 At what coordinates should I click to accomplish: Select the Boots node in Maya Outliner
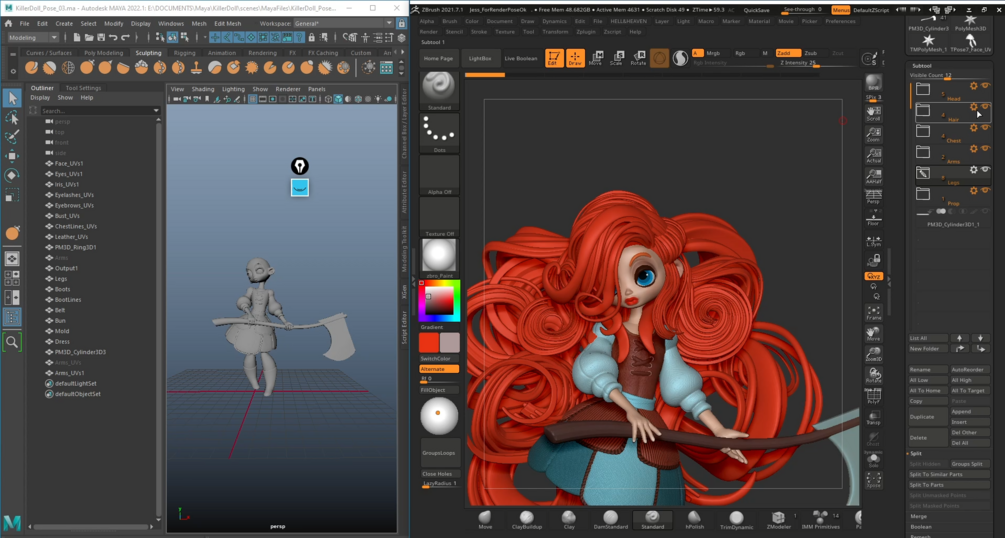tap(62, 289)
